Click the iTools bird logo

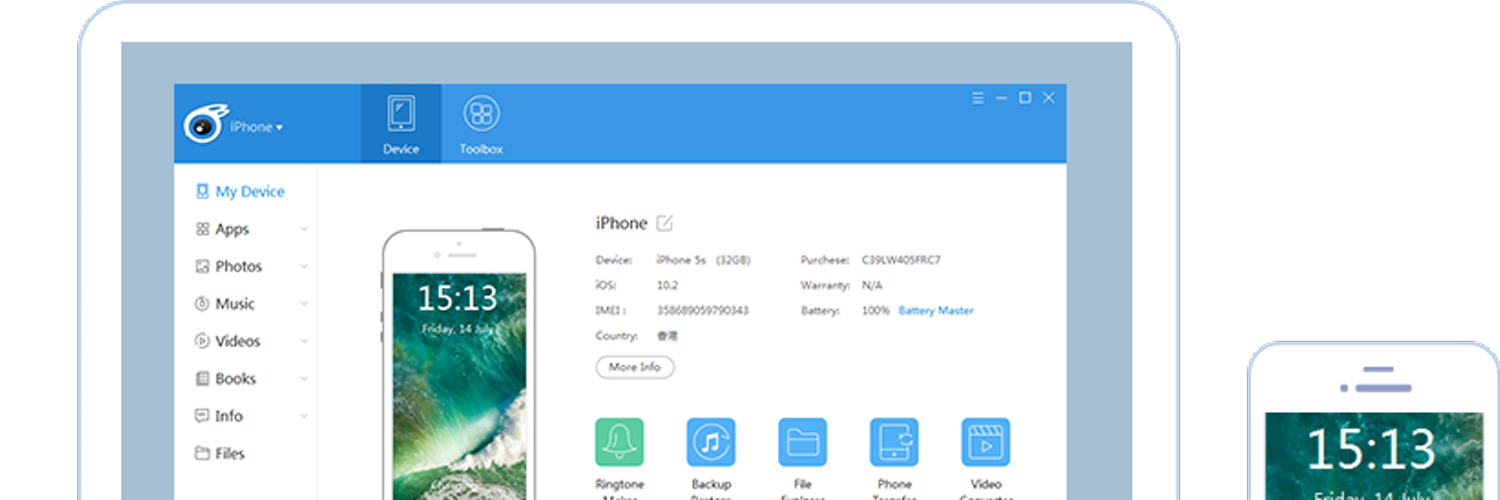tap(205, 123)
